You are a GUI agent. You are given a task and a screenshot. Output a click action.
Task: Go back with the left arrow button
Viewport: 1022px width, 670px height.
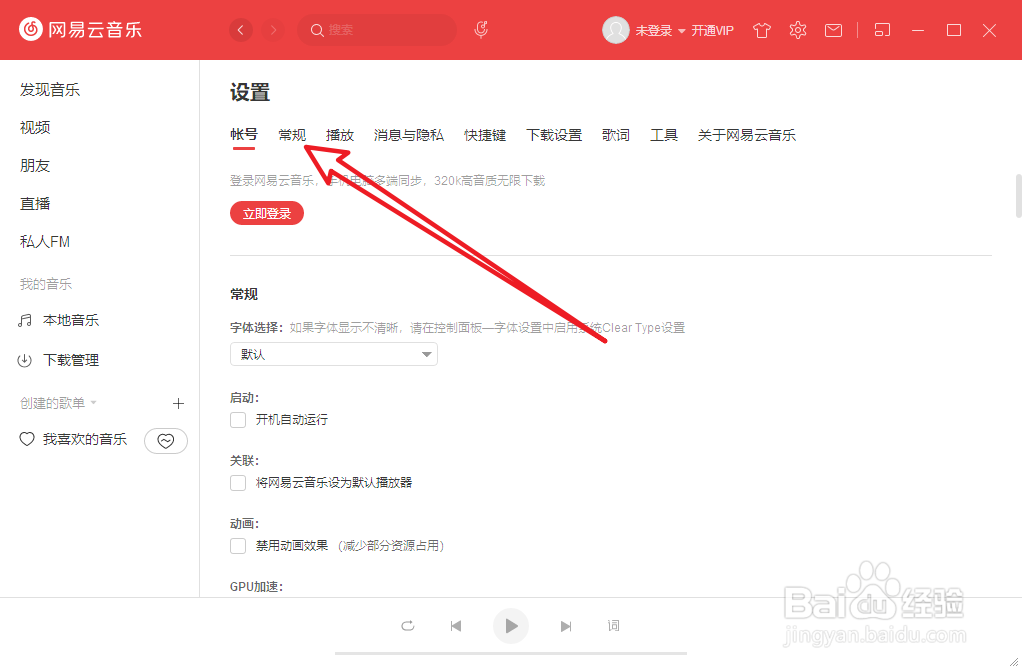(x=241, y=30)
